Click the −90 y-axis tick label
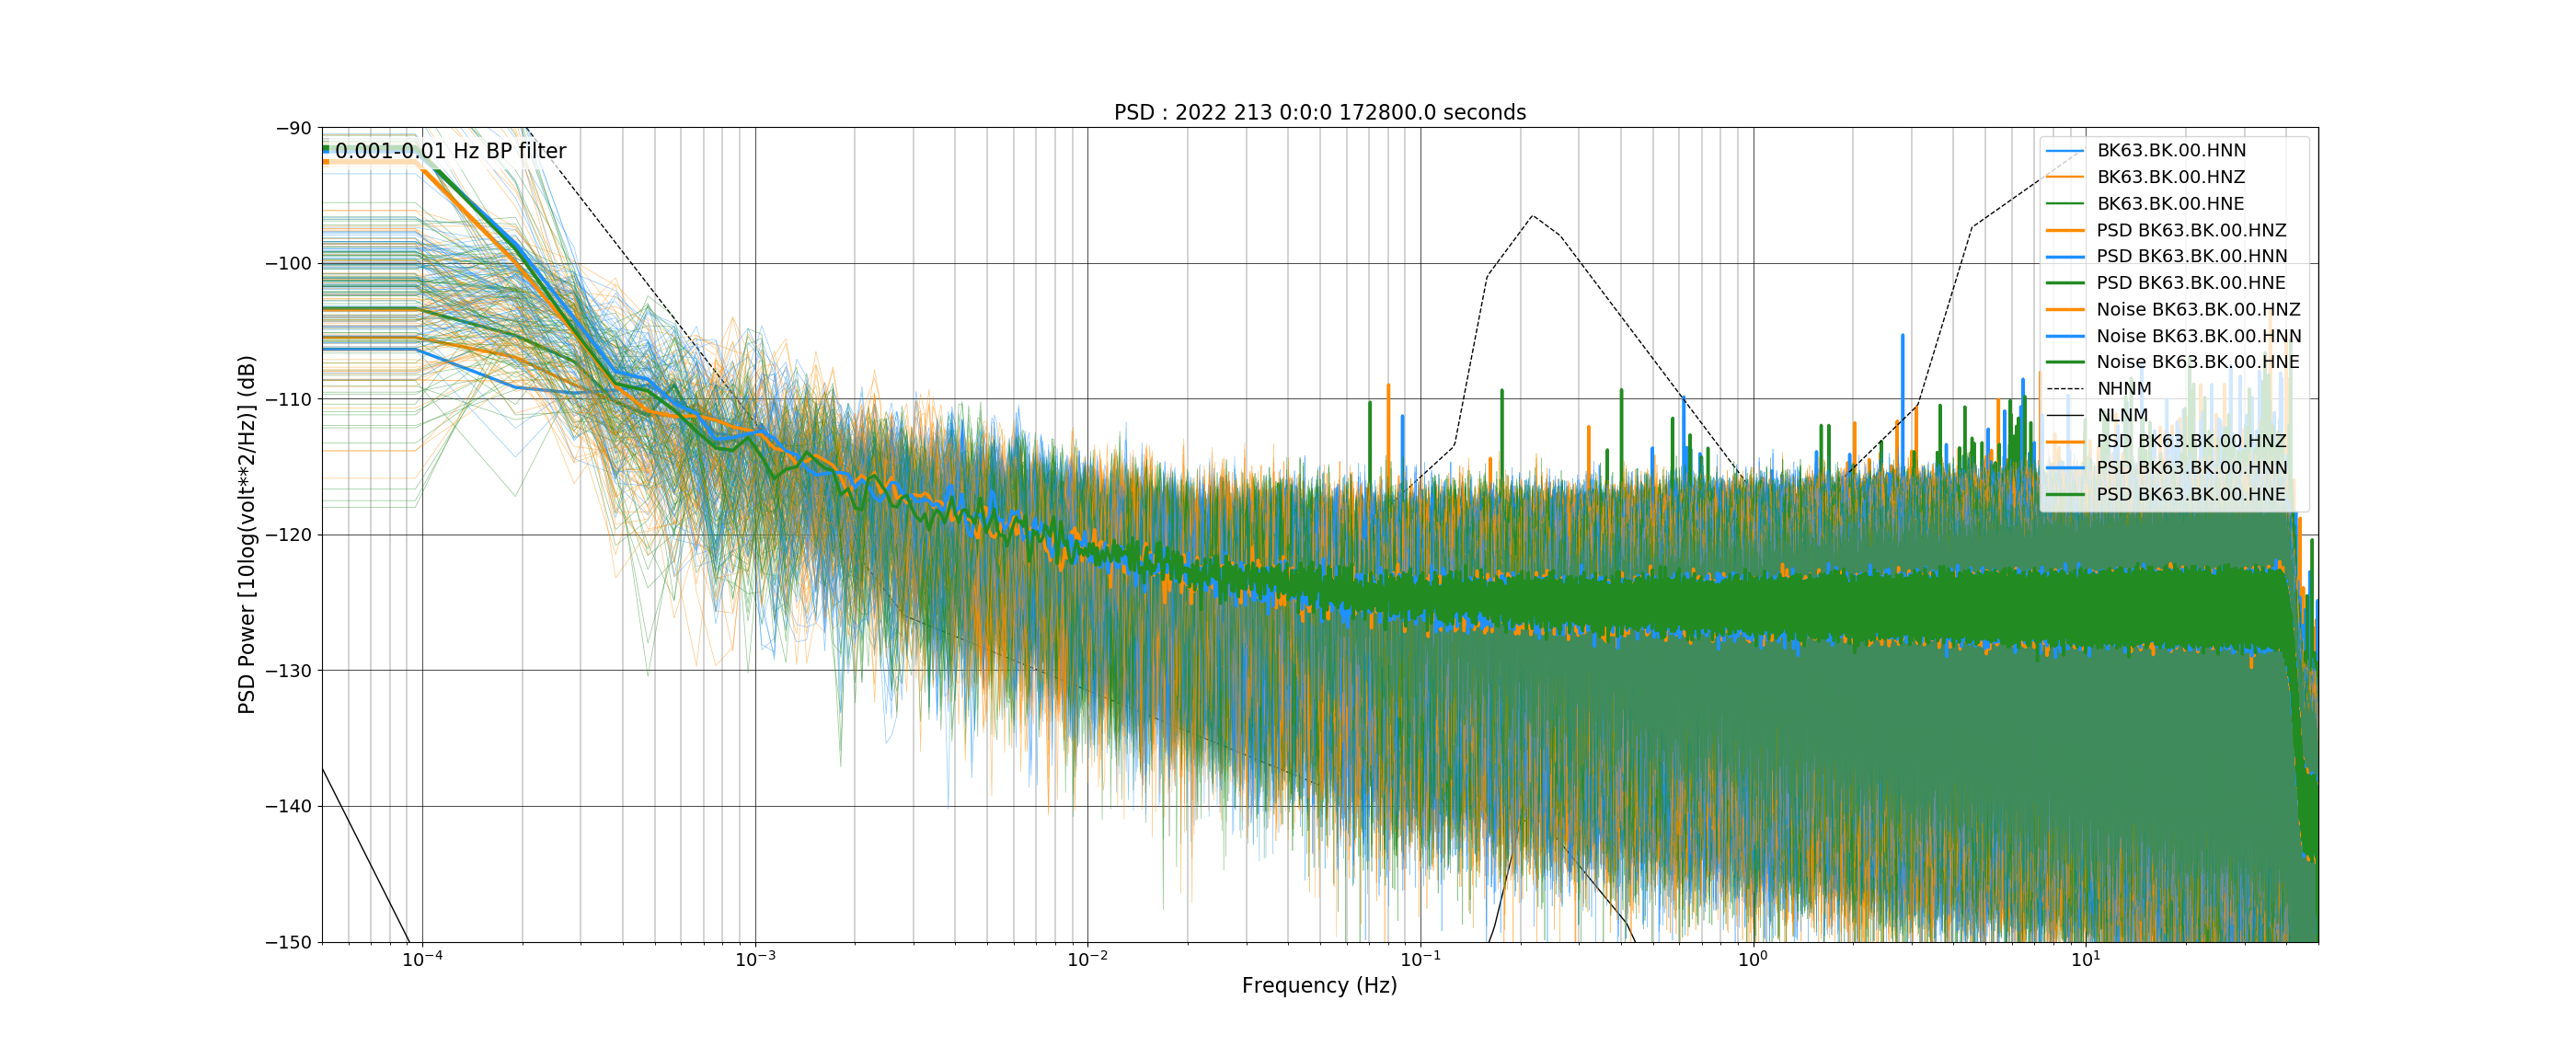The image size is (2576, 1058). click(293, 128)
